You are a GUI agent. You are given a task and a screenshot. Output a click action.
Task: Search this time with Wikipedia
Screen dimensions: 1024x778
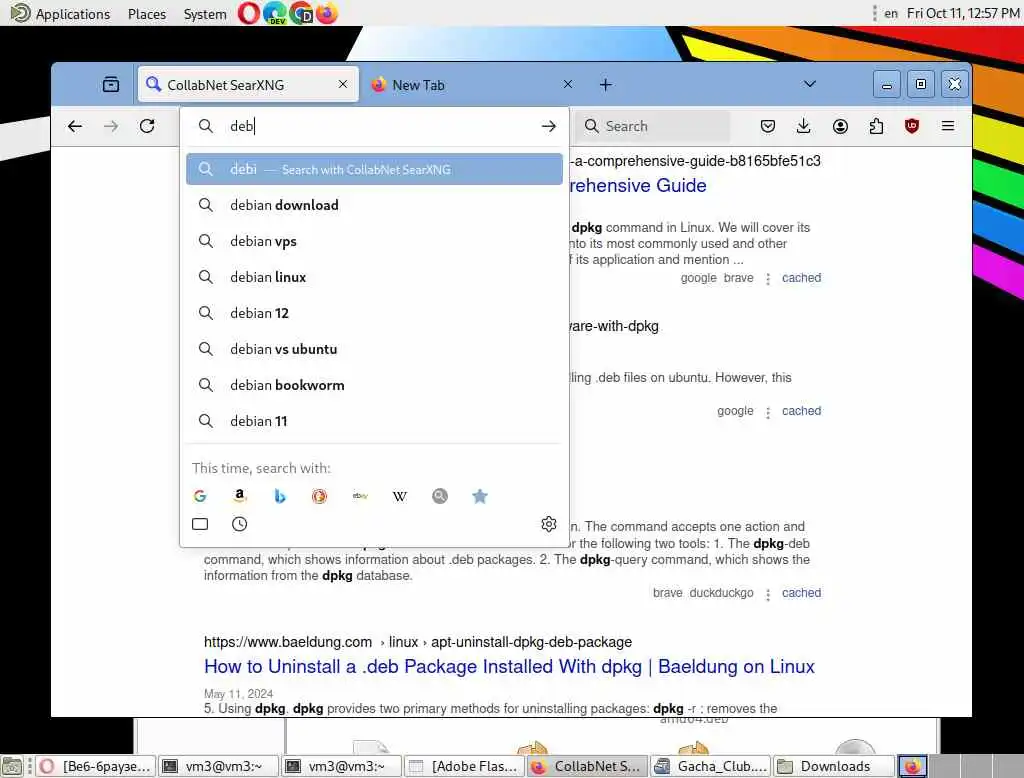coord(400,496)
